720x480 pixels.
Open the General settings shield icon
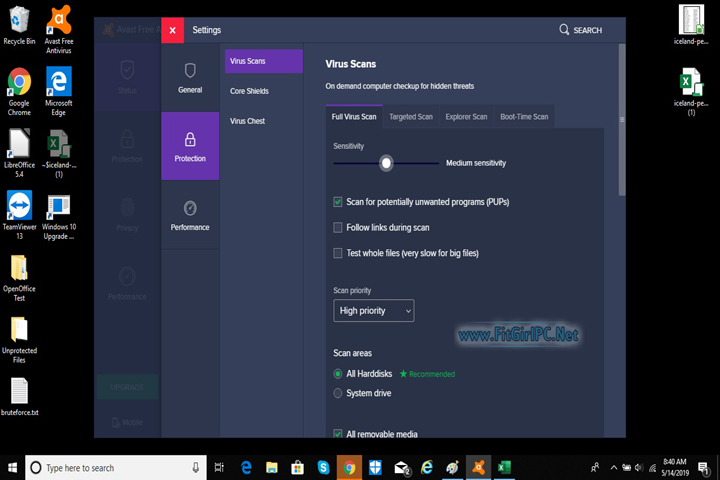pyautogui.click(x=190, y=71)
